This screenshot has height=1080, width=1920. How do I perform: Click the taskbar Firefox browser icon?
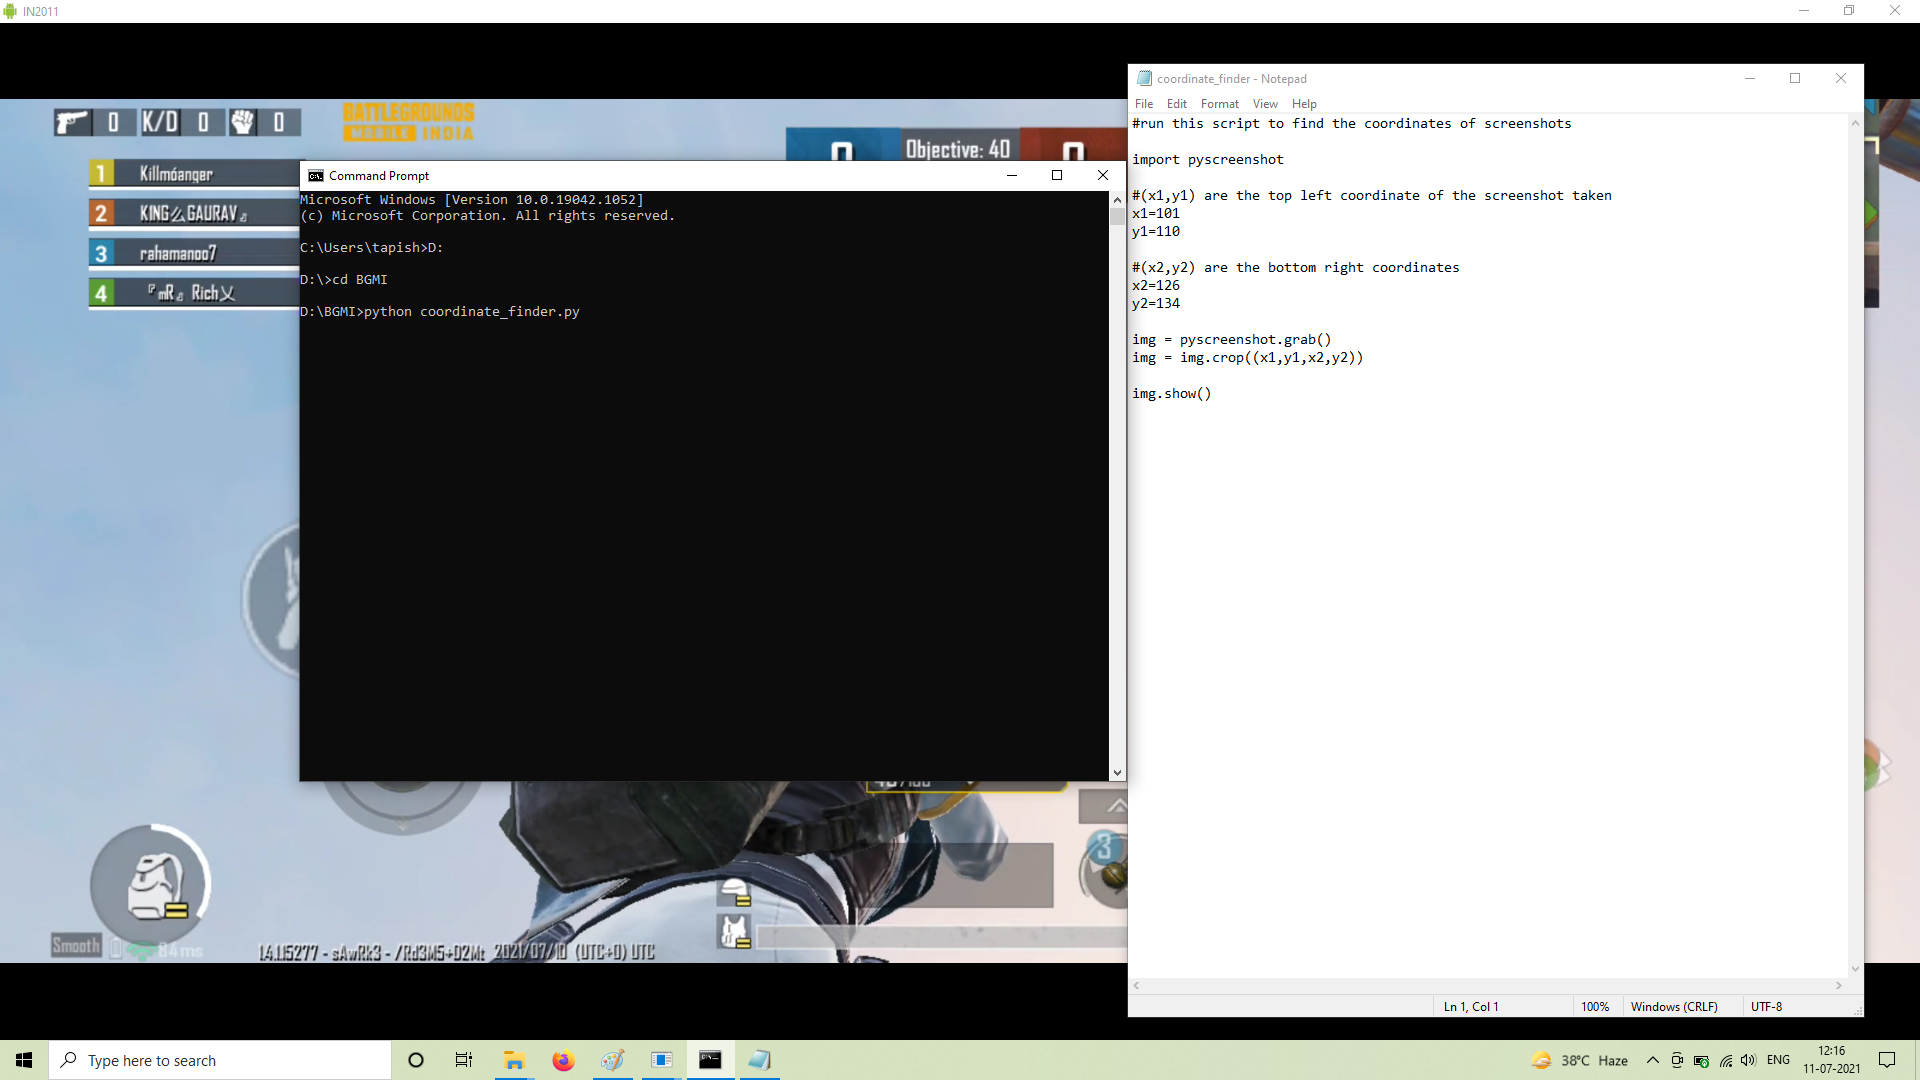(562, 1059)
